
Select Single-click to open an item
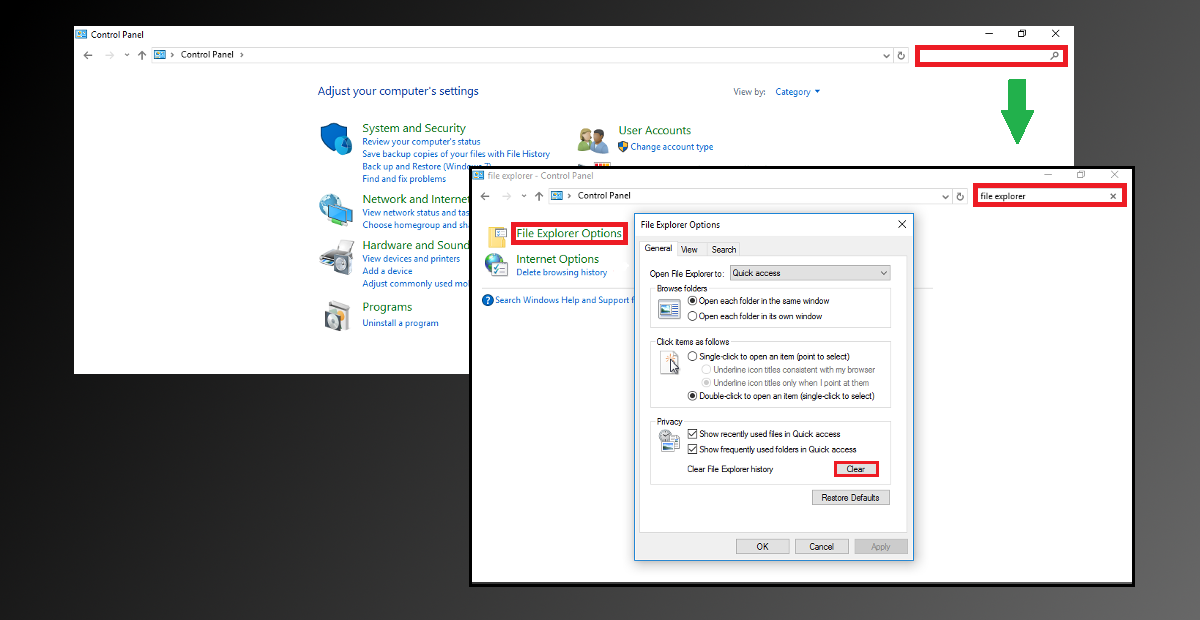pyautogui.click(x=692, y=357)
